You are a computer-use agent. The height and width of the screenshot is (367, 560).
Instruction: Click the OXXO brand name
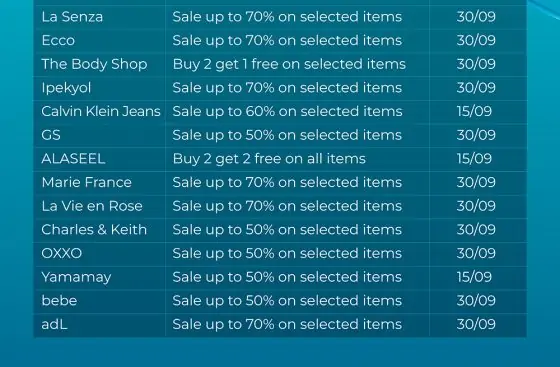pyautogui.click(x=62, y=253)
